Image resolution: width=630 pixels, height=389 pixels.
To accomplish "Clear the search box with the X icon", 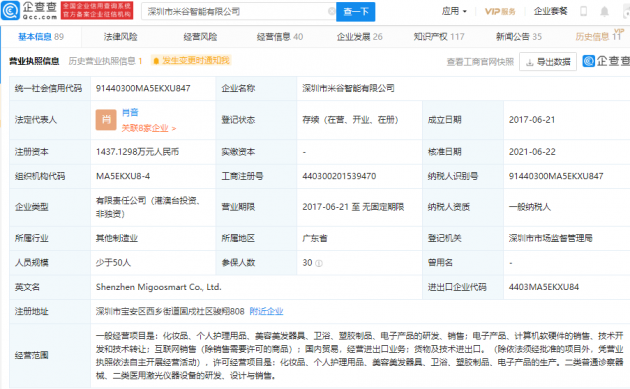I will click(x=331, y=11).
